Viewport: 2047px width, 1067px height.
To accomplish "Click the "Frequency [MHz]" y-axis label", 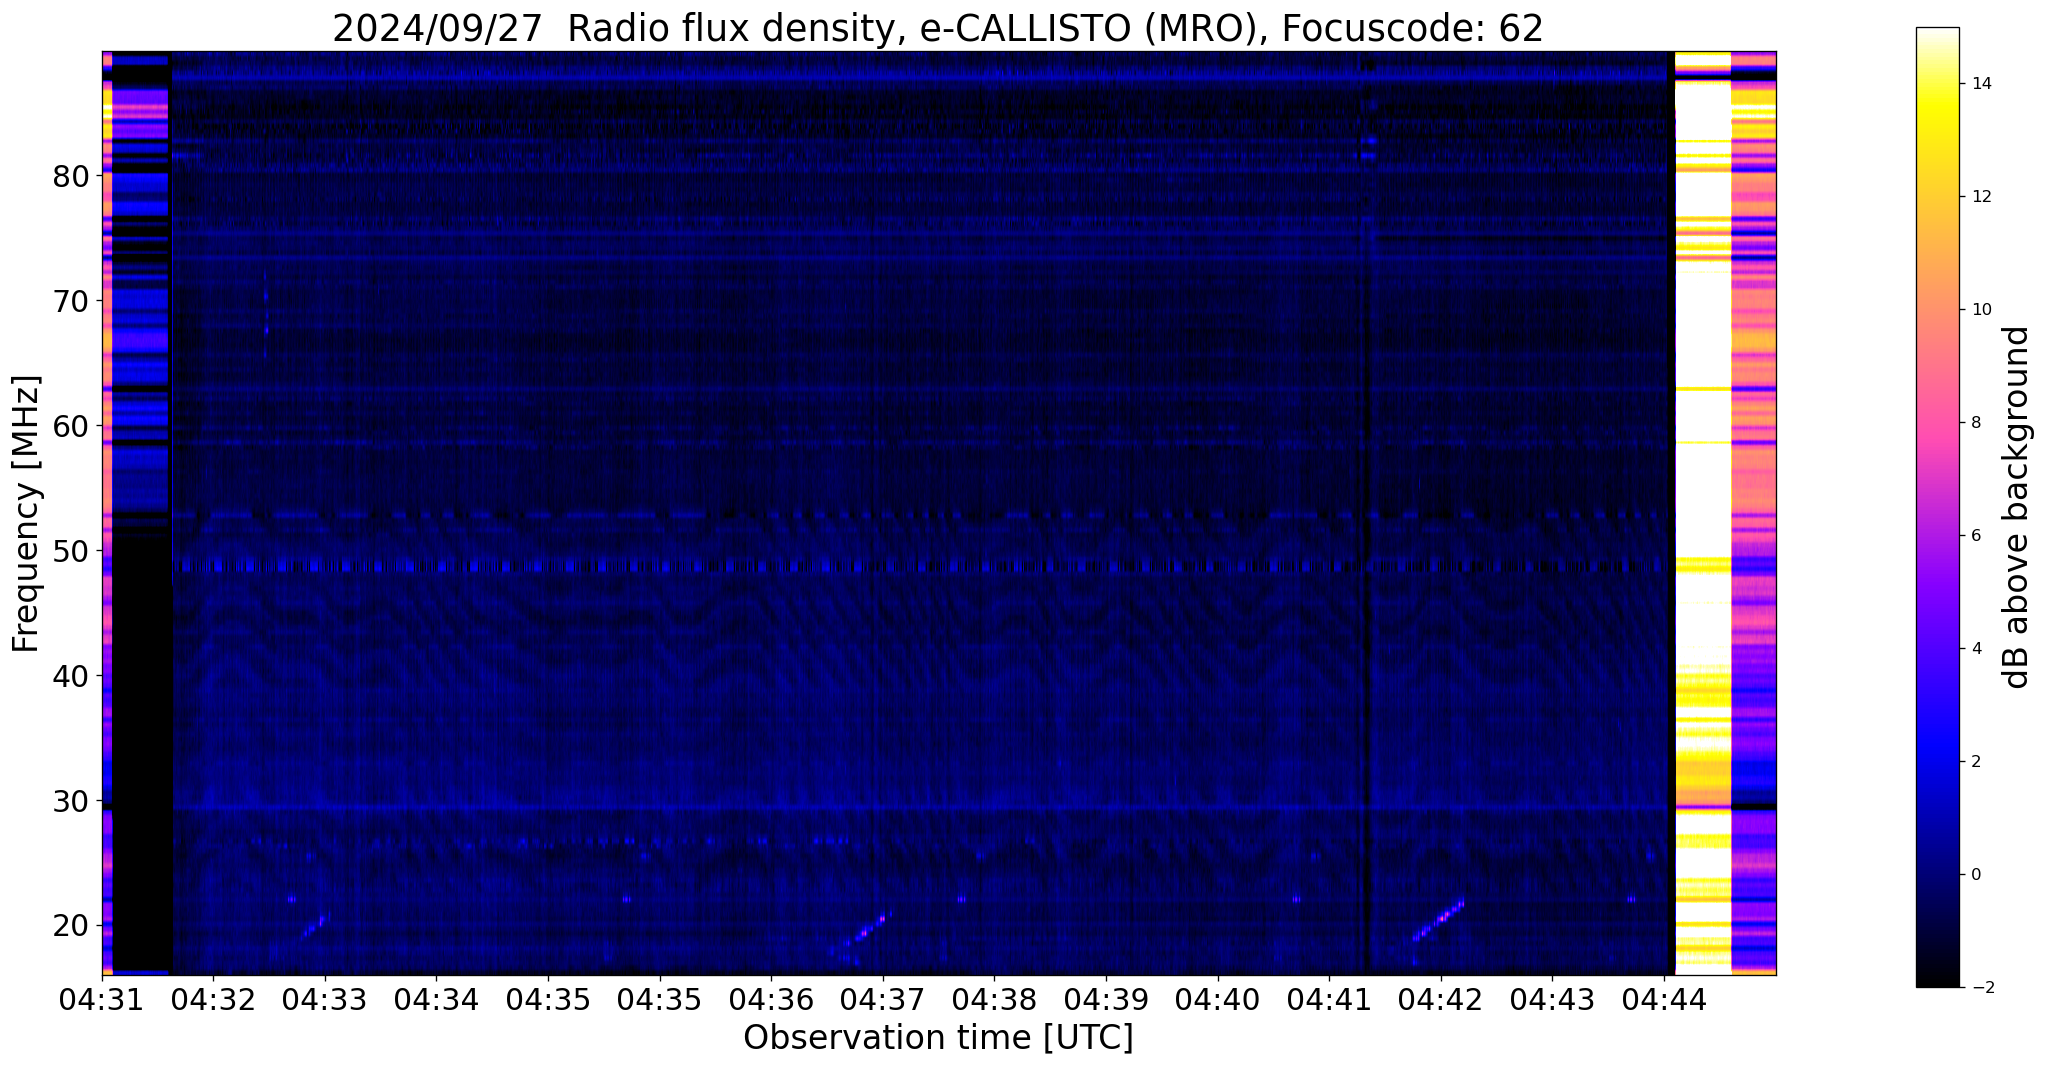I will [x=26, y=514].
